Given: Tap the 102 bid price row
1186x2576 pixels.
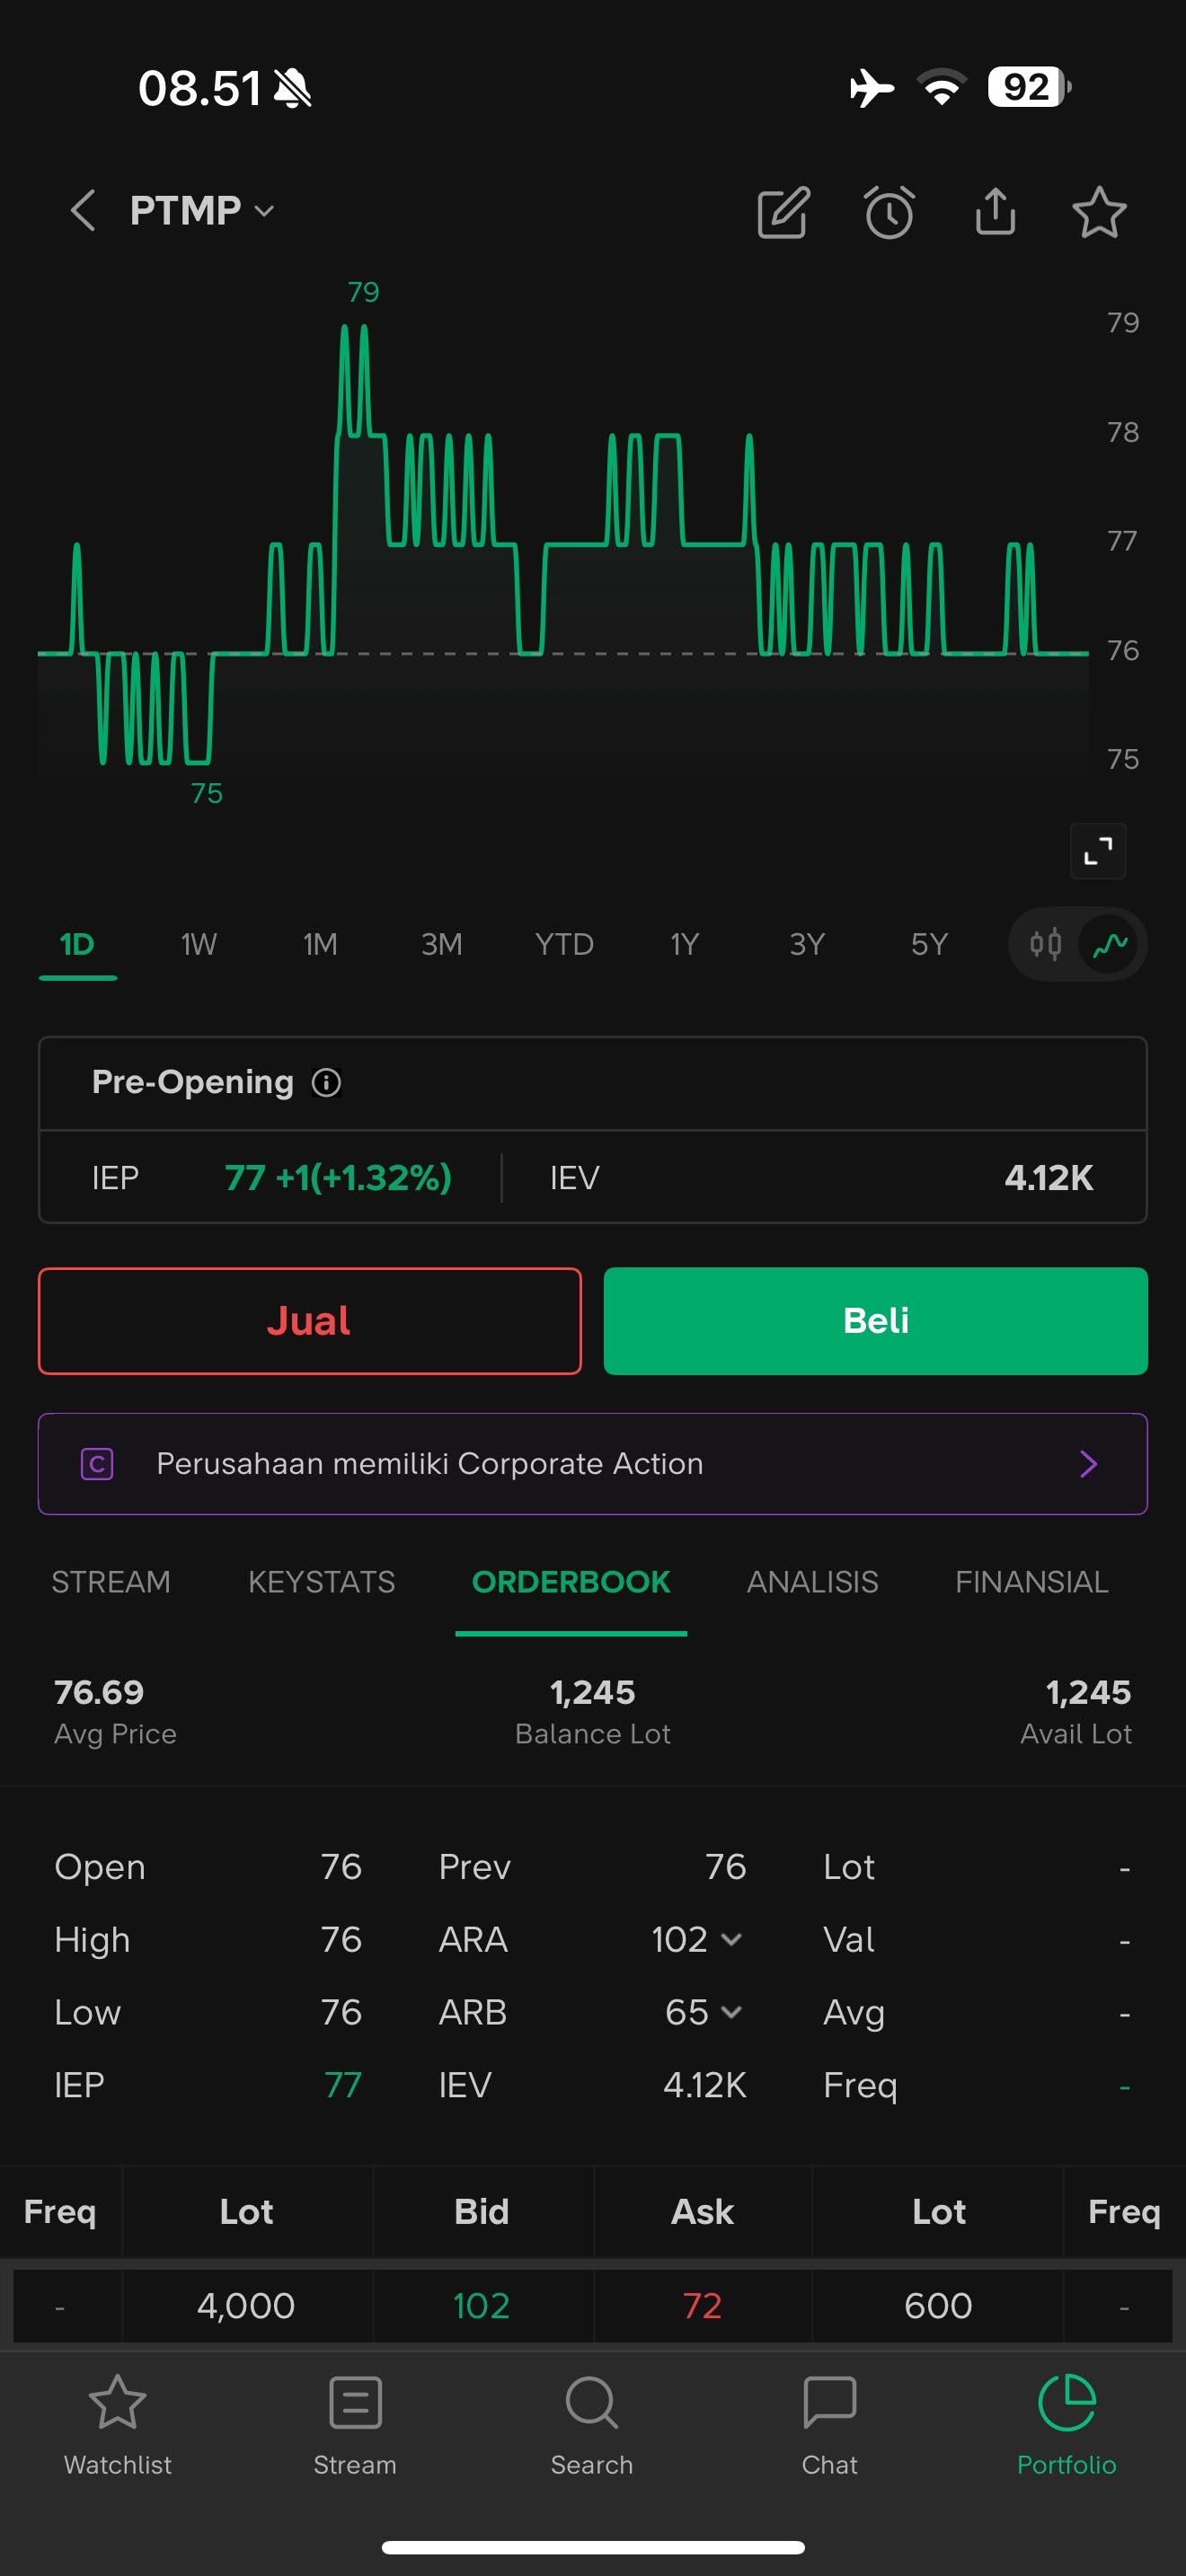Looking at the screenshot, I should tap(481, 2306).
